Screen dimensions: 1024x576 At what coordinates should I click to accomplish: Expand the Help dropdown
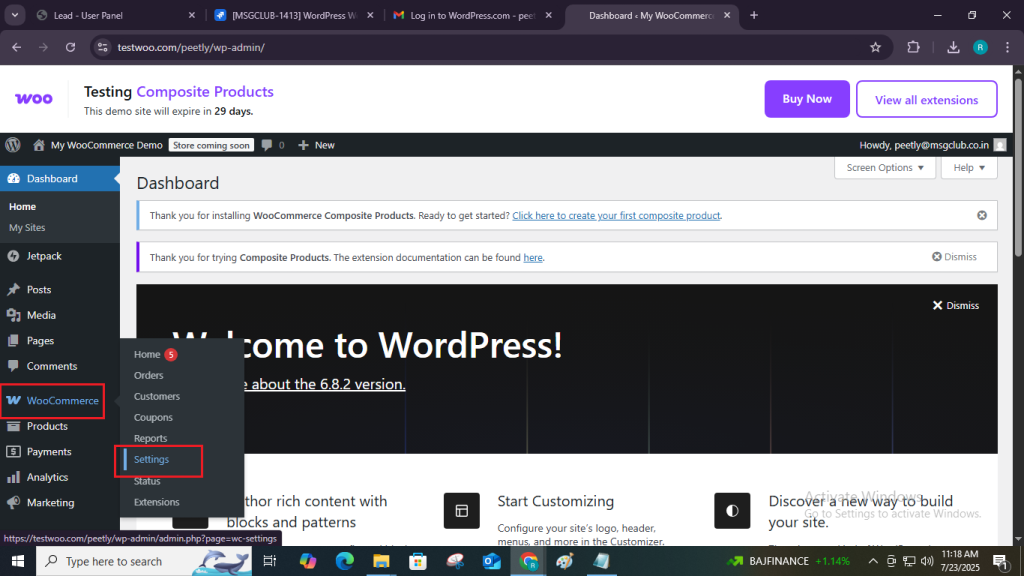[969, 168]
